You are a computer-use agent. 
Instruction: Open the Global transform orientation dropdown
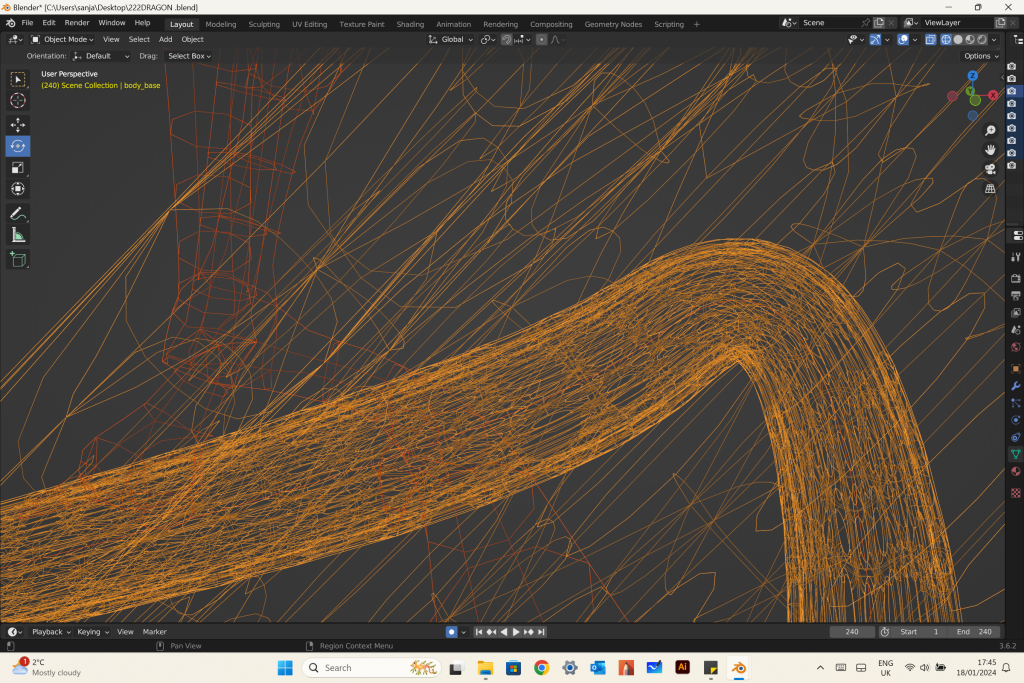(x=451, y=40)
